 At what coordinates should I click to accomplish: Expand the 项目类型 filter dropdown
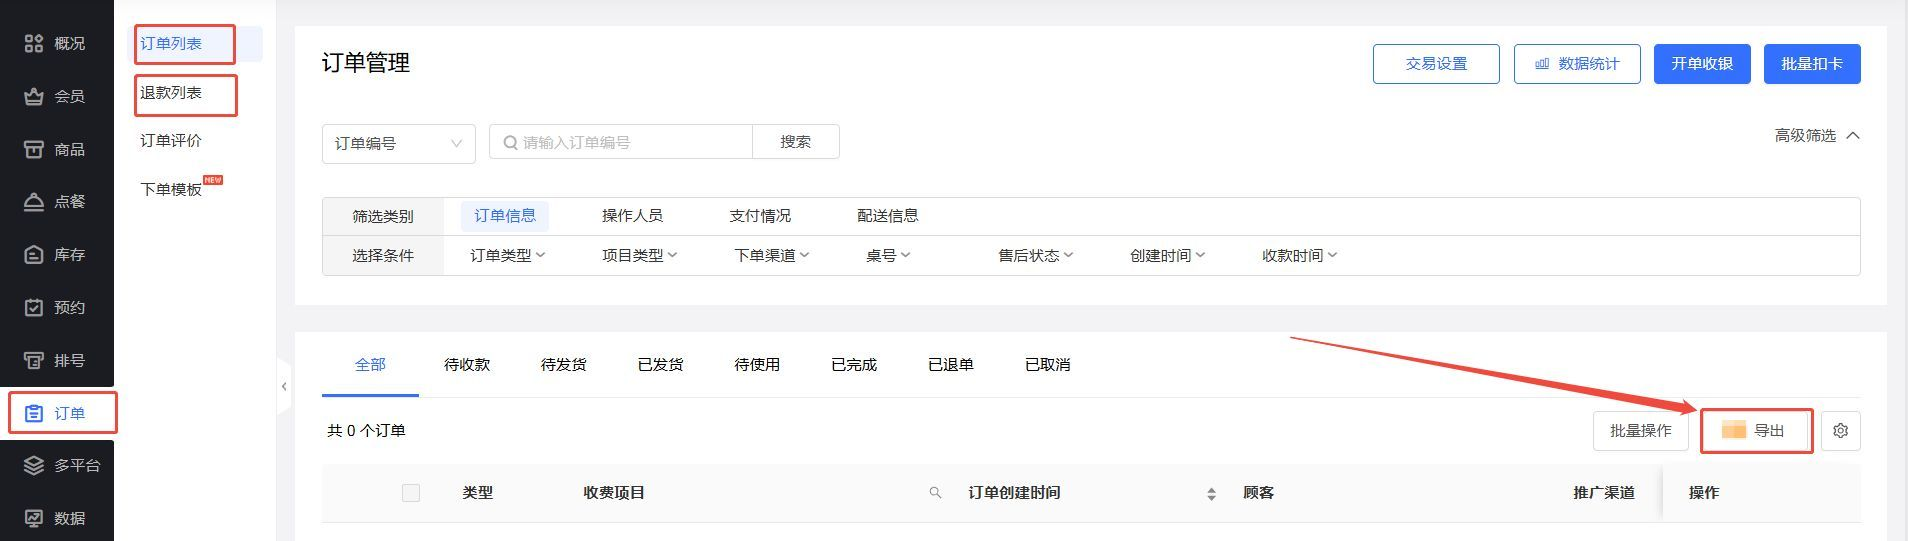[x=640, y=256]
